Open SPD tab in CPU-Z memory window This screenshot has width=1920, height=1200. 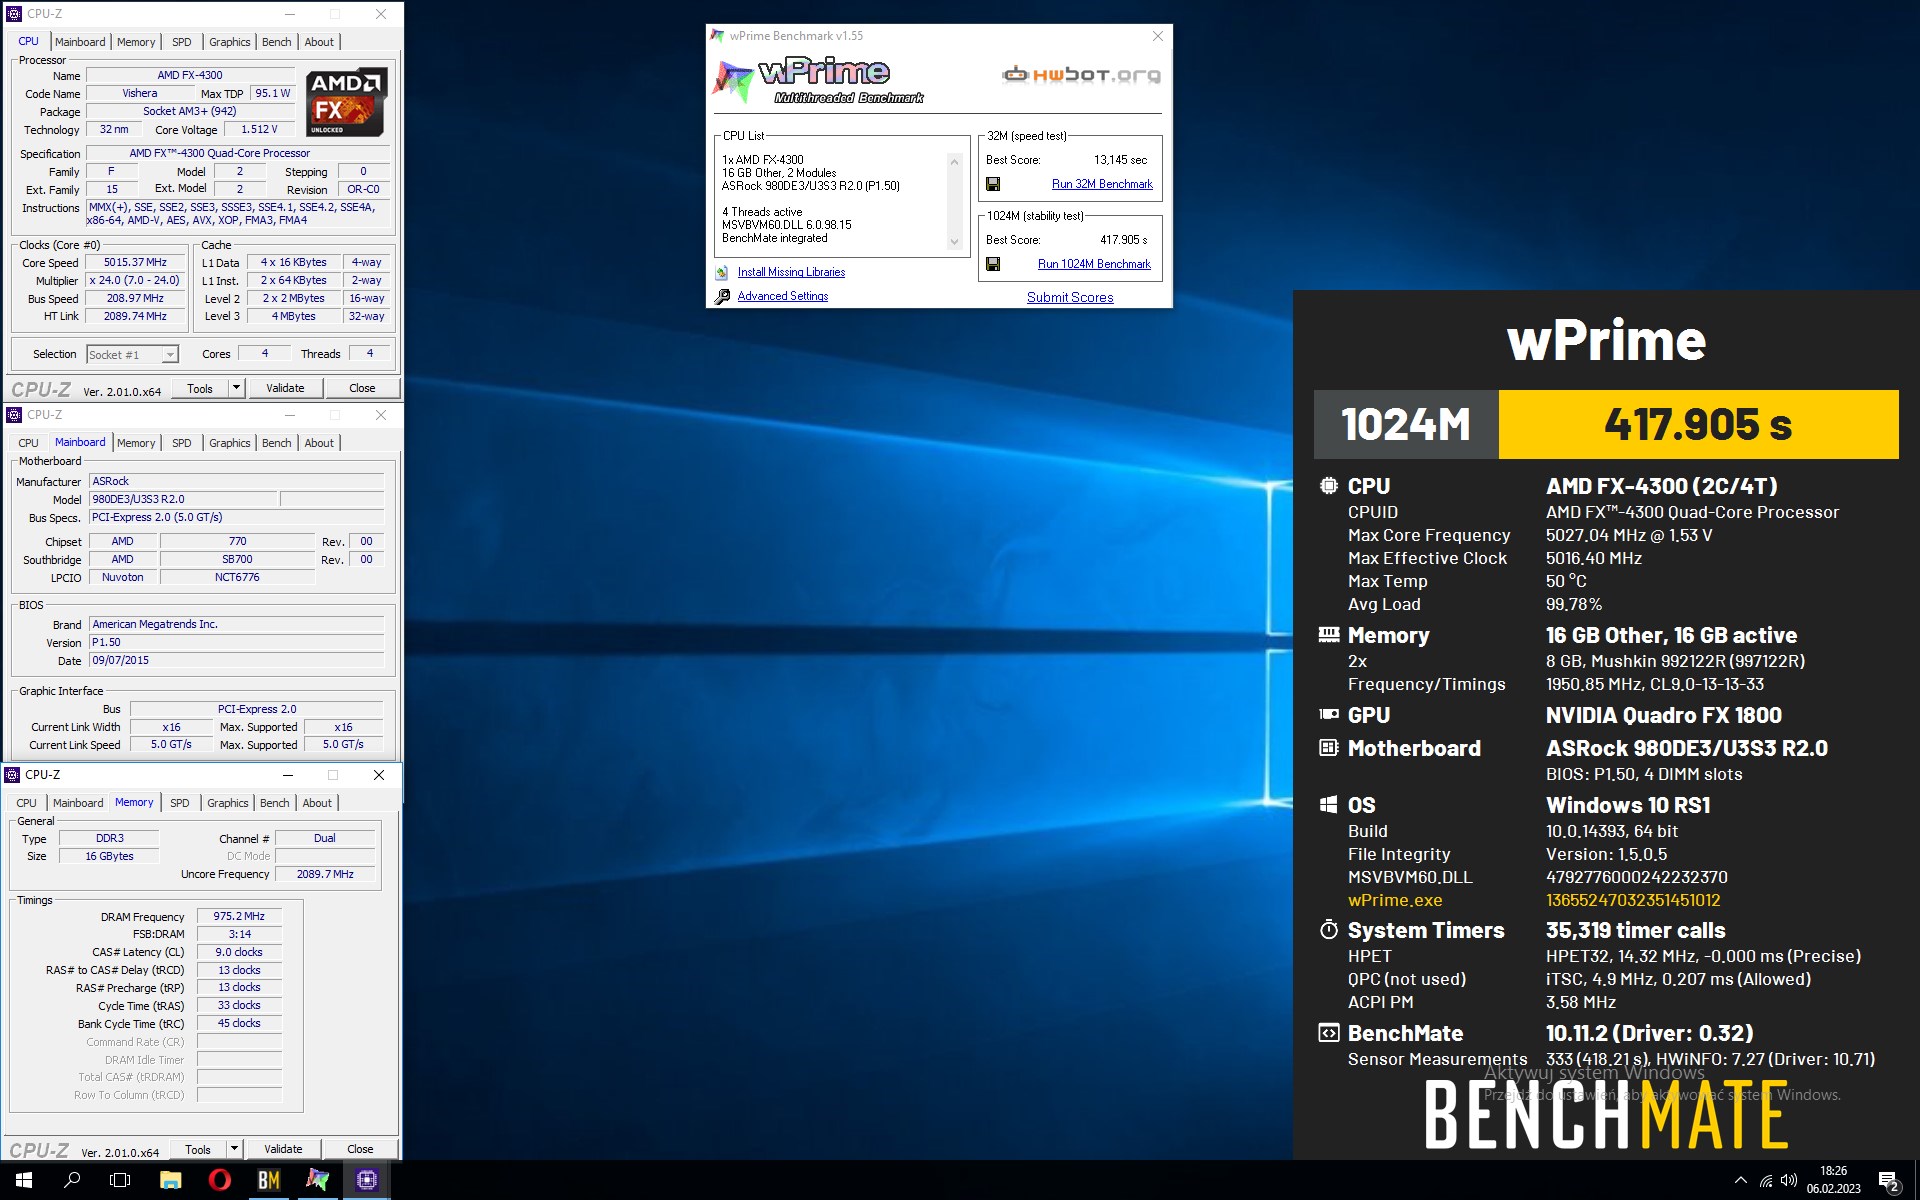(x=180, y=803)
